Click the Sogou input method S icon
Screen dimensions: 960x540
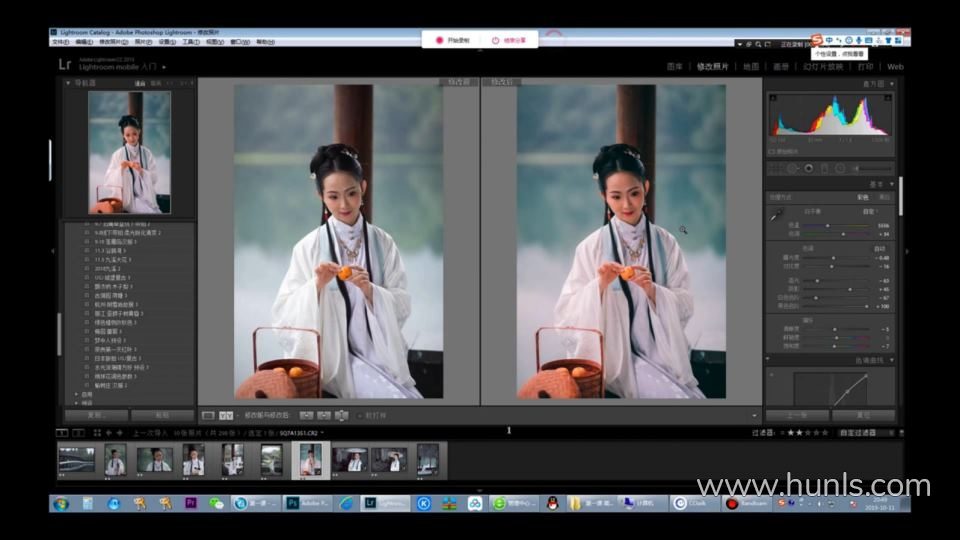(x=816, y=40)
